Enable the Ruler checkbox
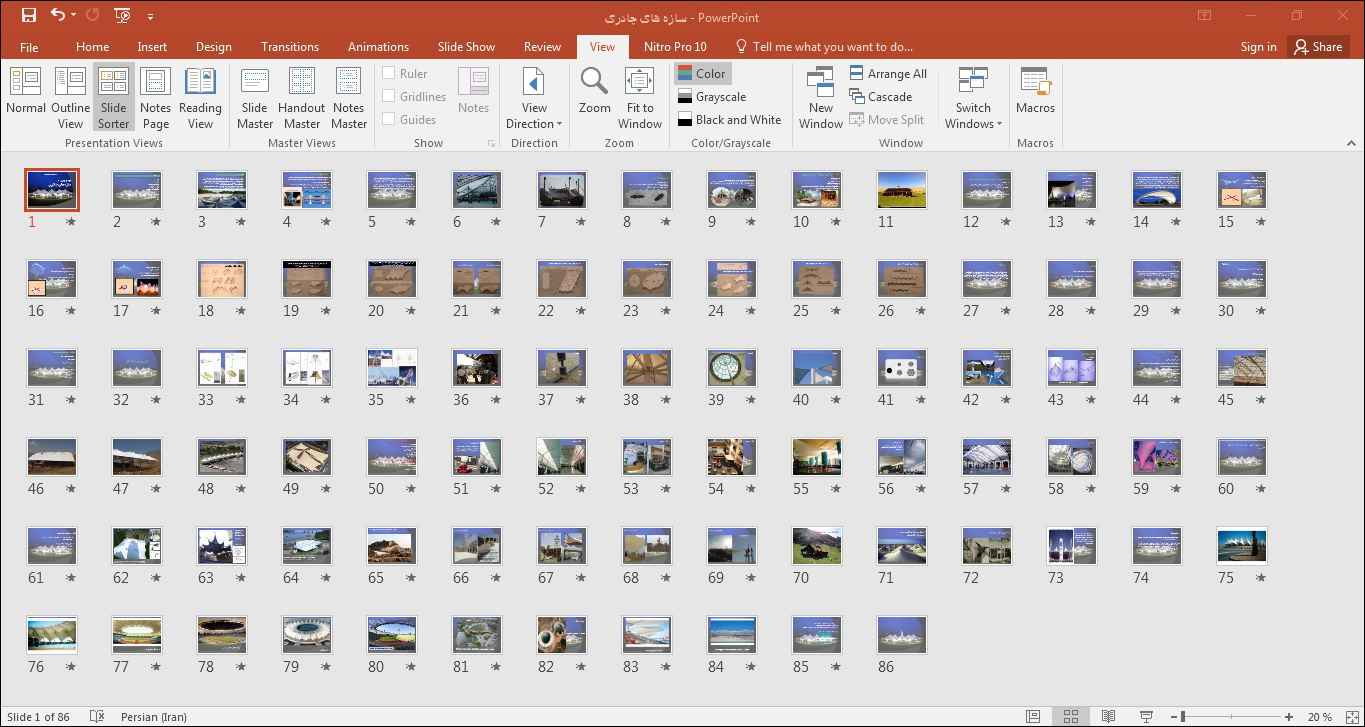 (389, 73)
